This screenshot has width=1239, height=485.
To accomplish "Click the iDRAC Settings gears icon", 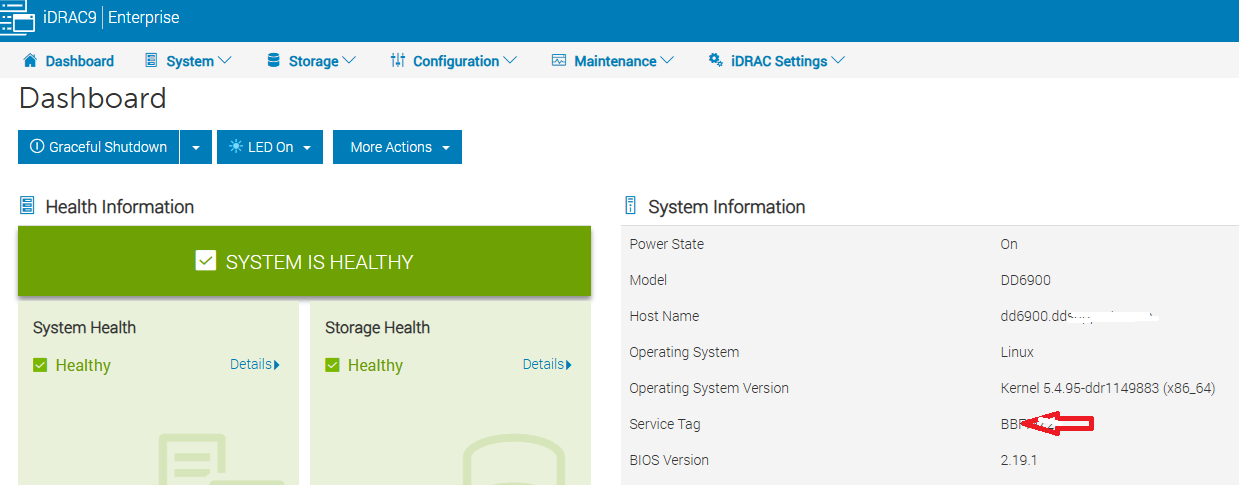I will coord(715,61).
